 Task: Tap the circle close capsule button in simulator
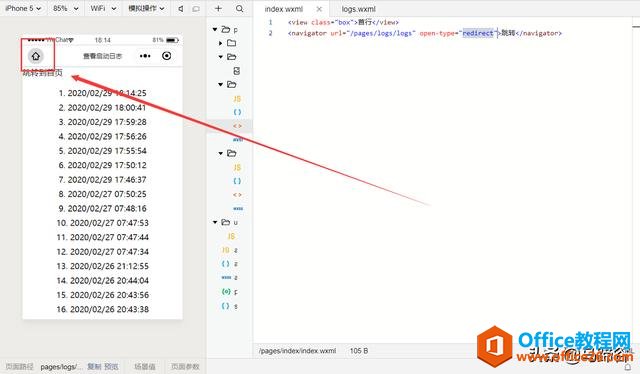[x=167, y=56]
